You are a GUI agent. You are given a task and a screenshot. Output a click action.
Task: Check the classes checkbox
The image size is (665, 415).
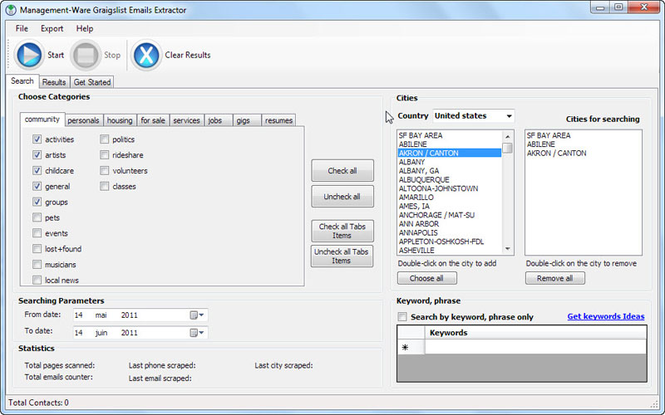coord(104,186)
